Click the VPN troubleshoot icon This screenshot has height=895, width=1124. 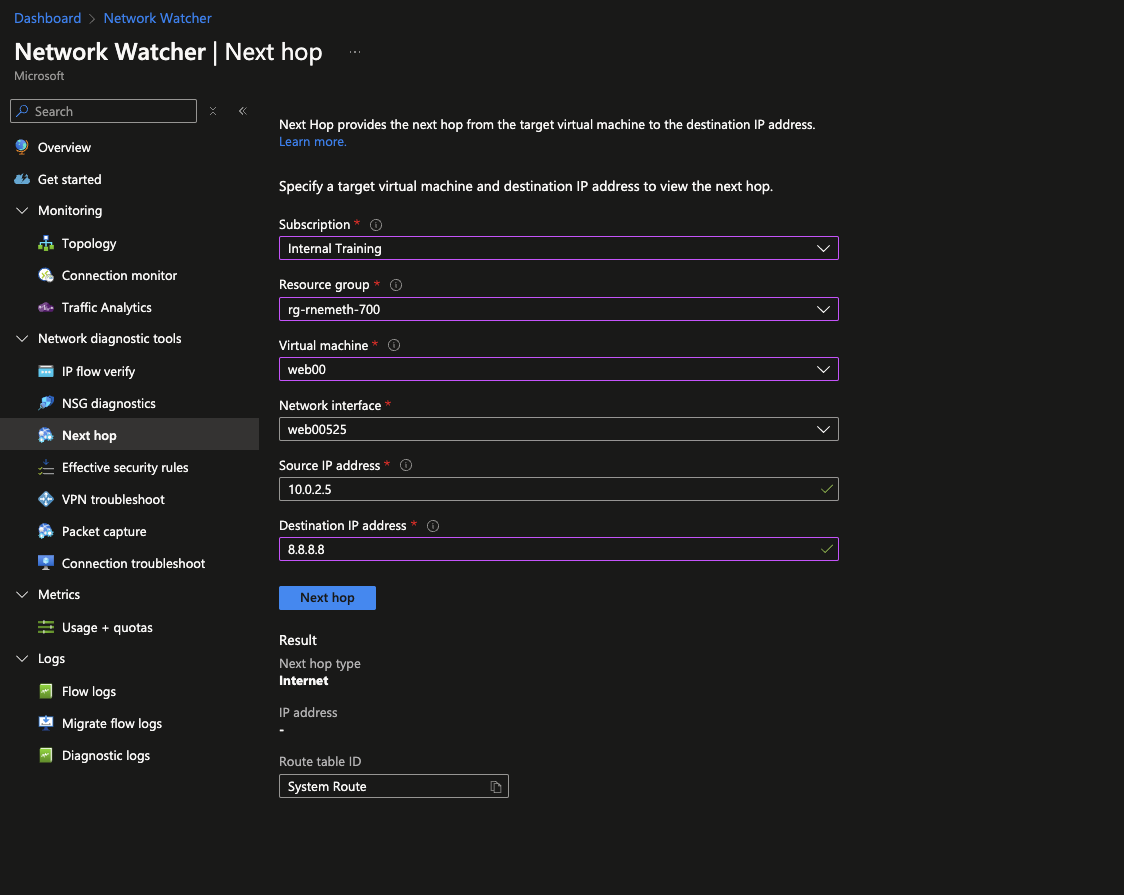(x=46, y=500)
